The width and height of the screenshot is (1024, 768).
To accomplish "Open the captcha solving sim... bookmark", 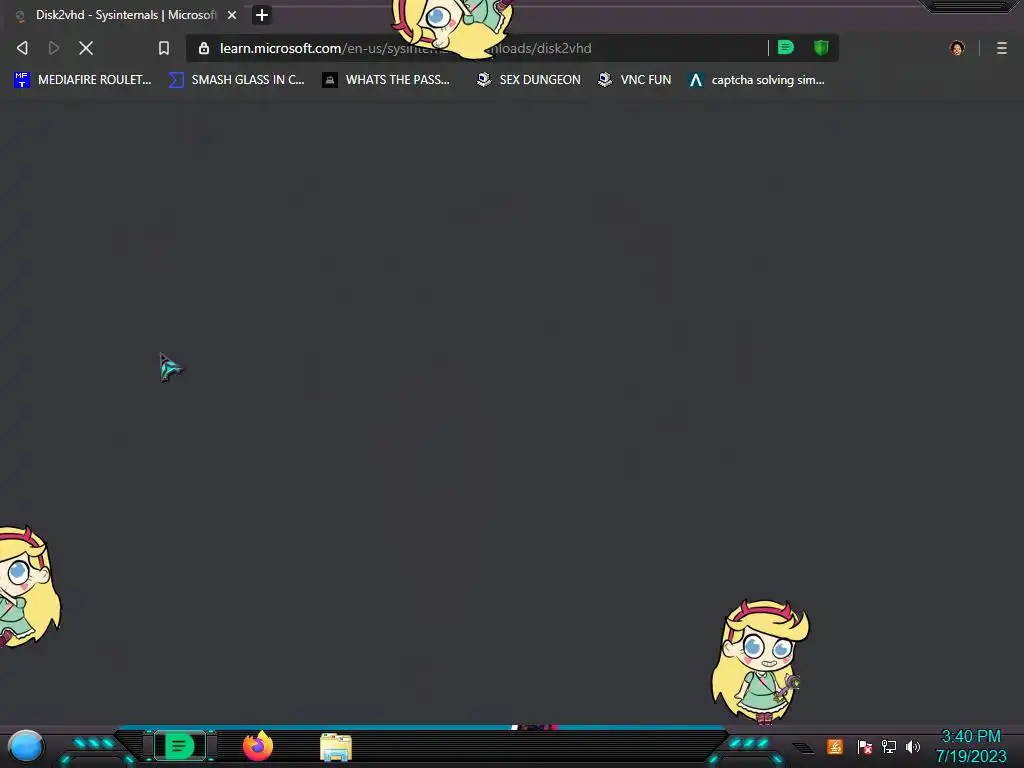I will coord(757,80).
